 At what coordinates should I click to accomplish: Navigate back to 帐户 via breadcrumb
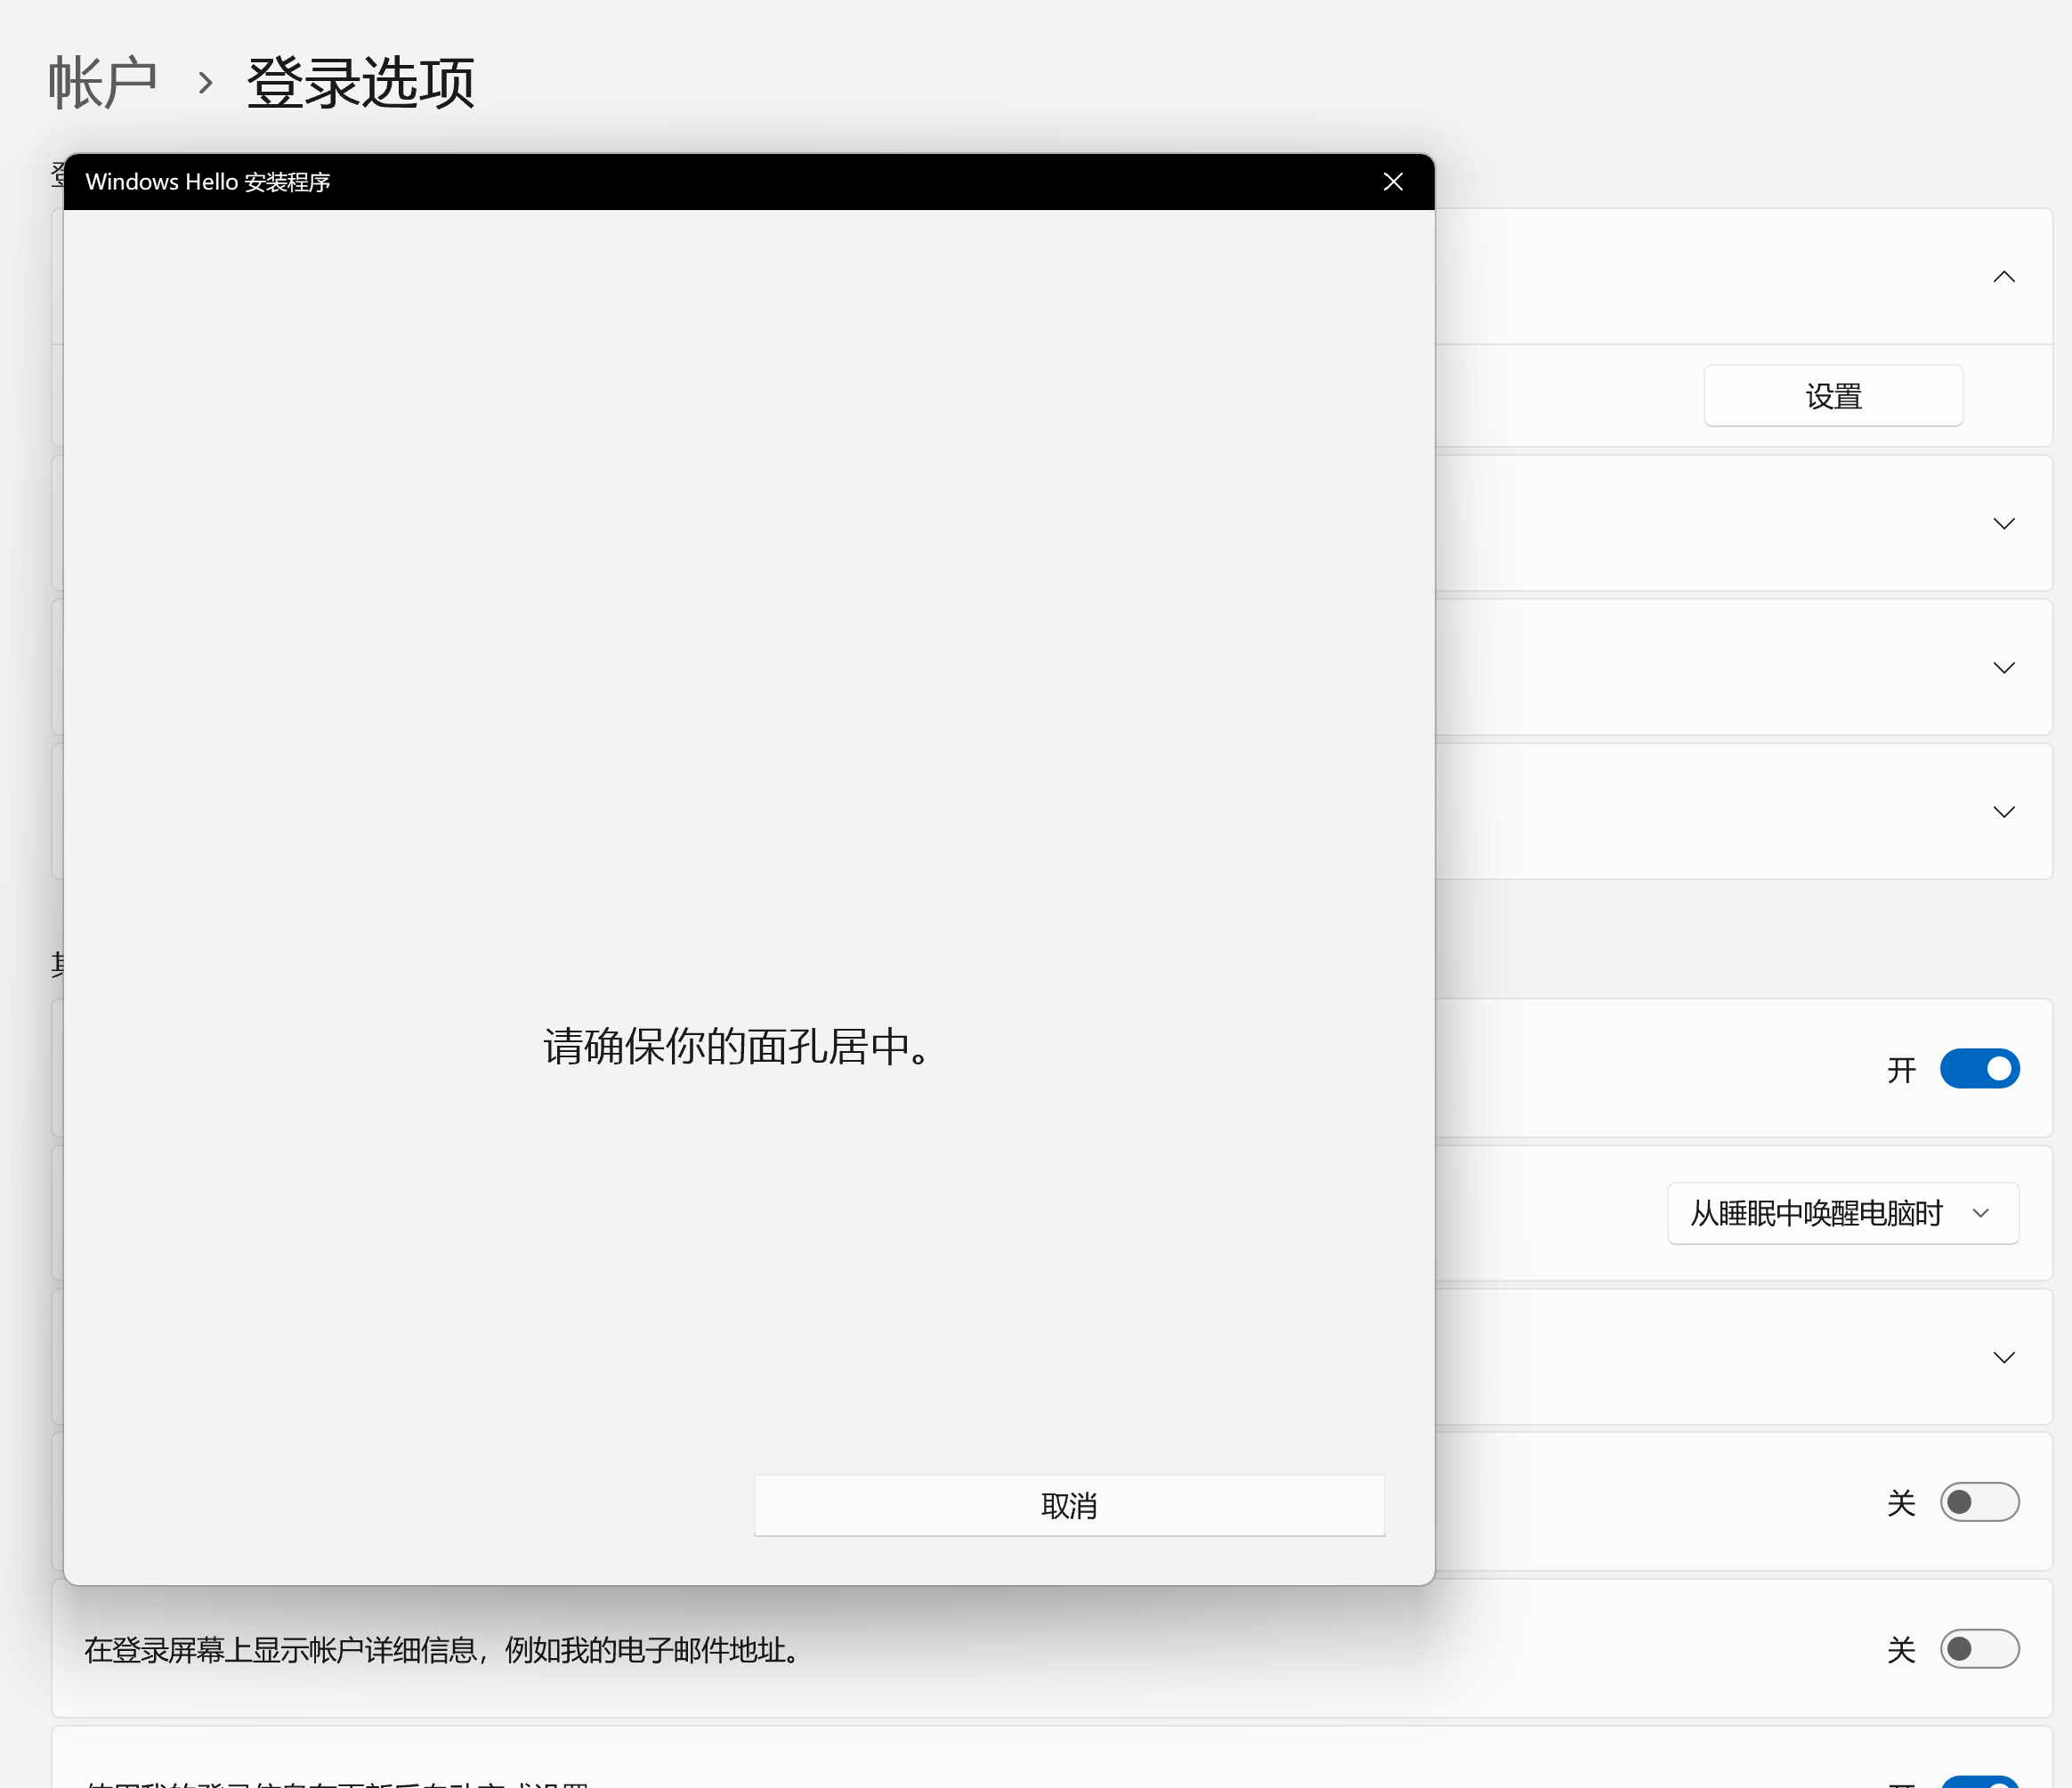pos(103,80)
